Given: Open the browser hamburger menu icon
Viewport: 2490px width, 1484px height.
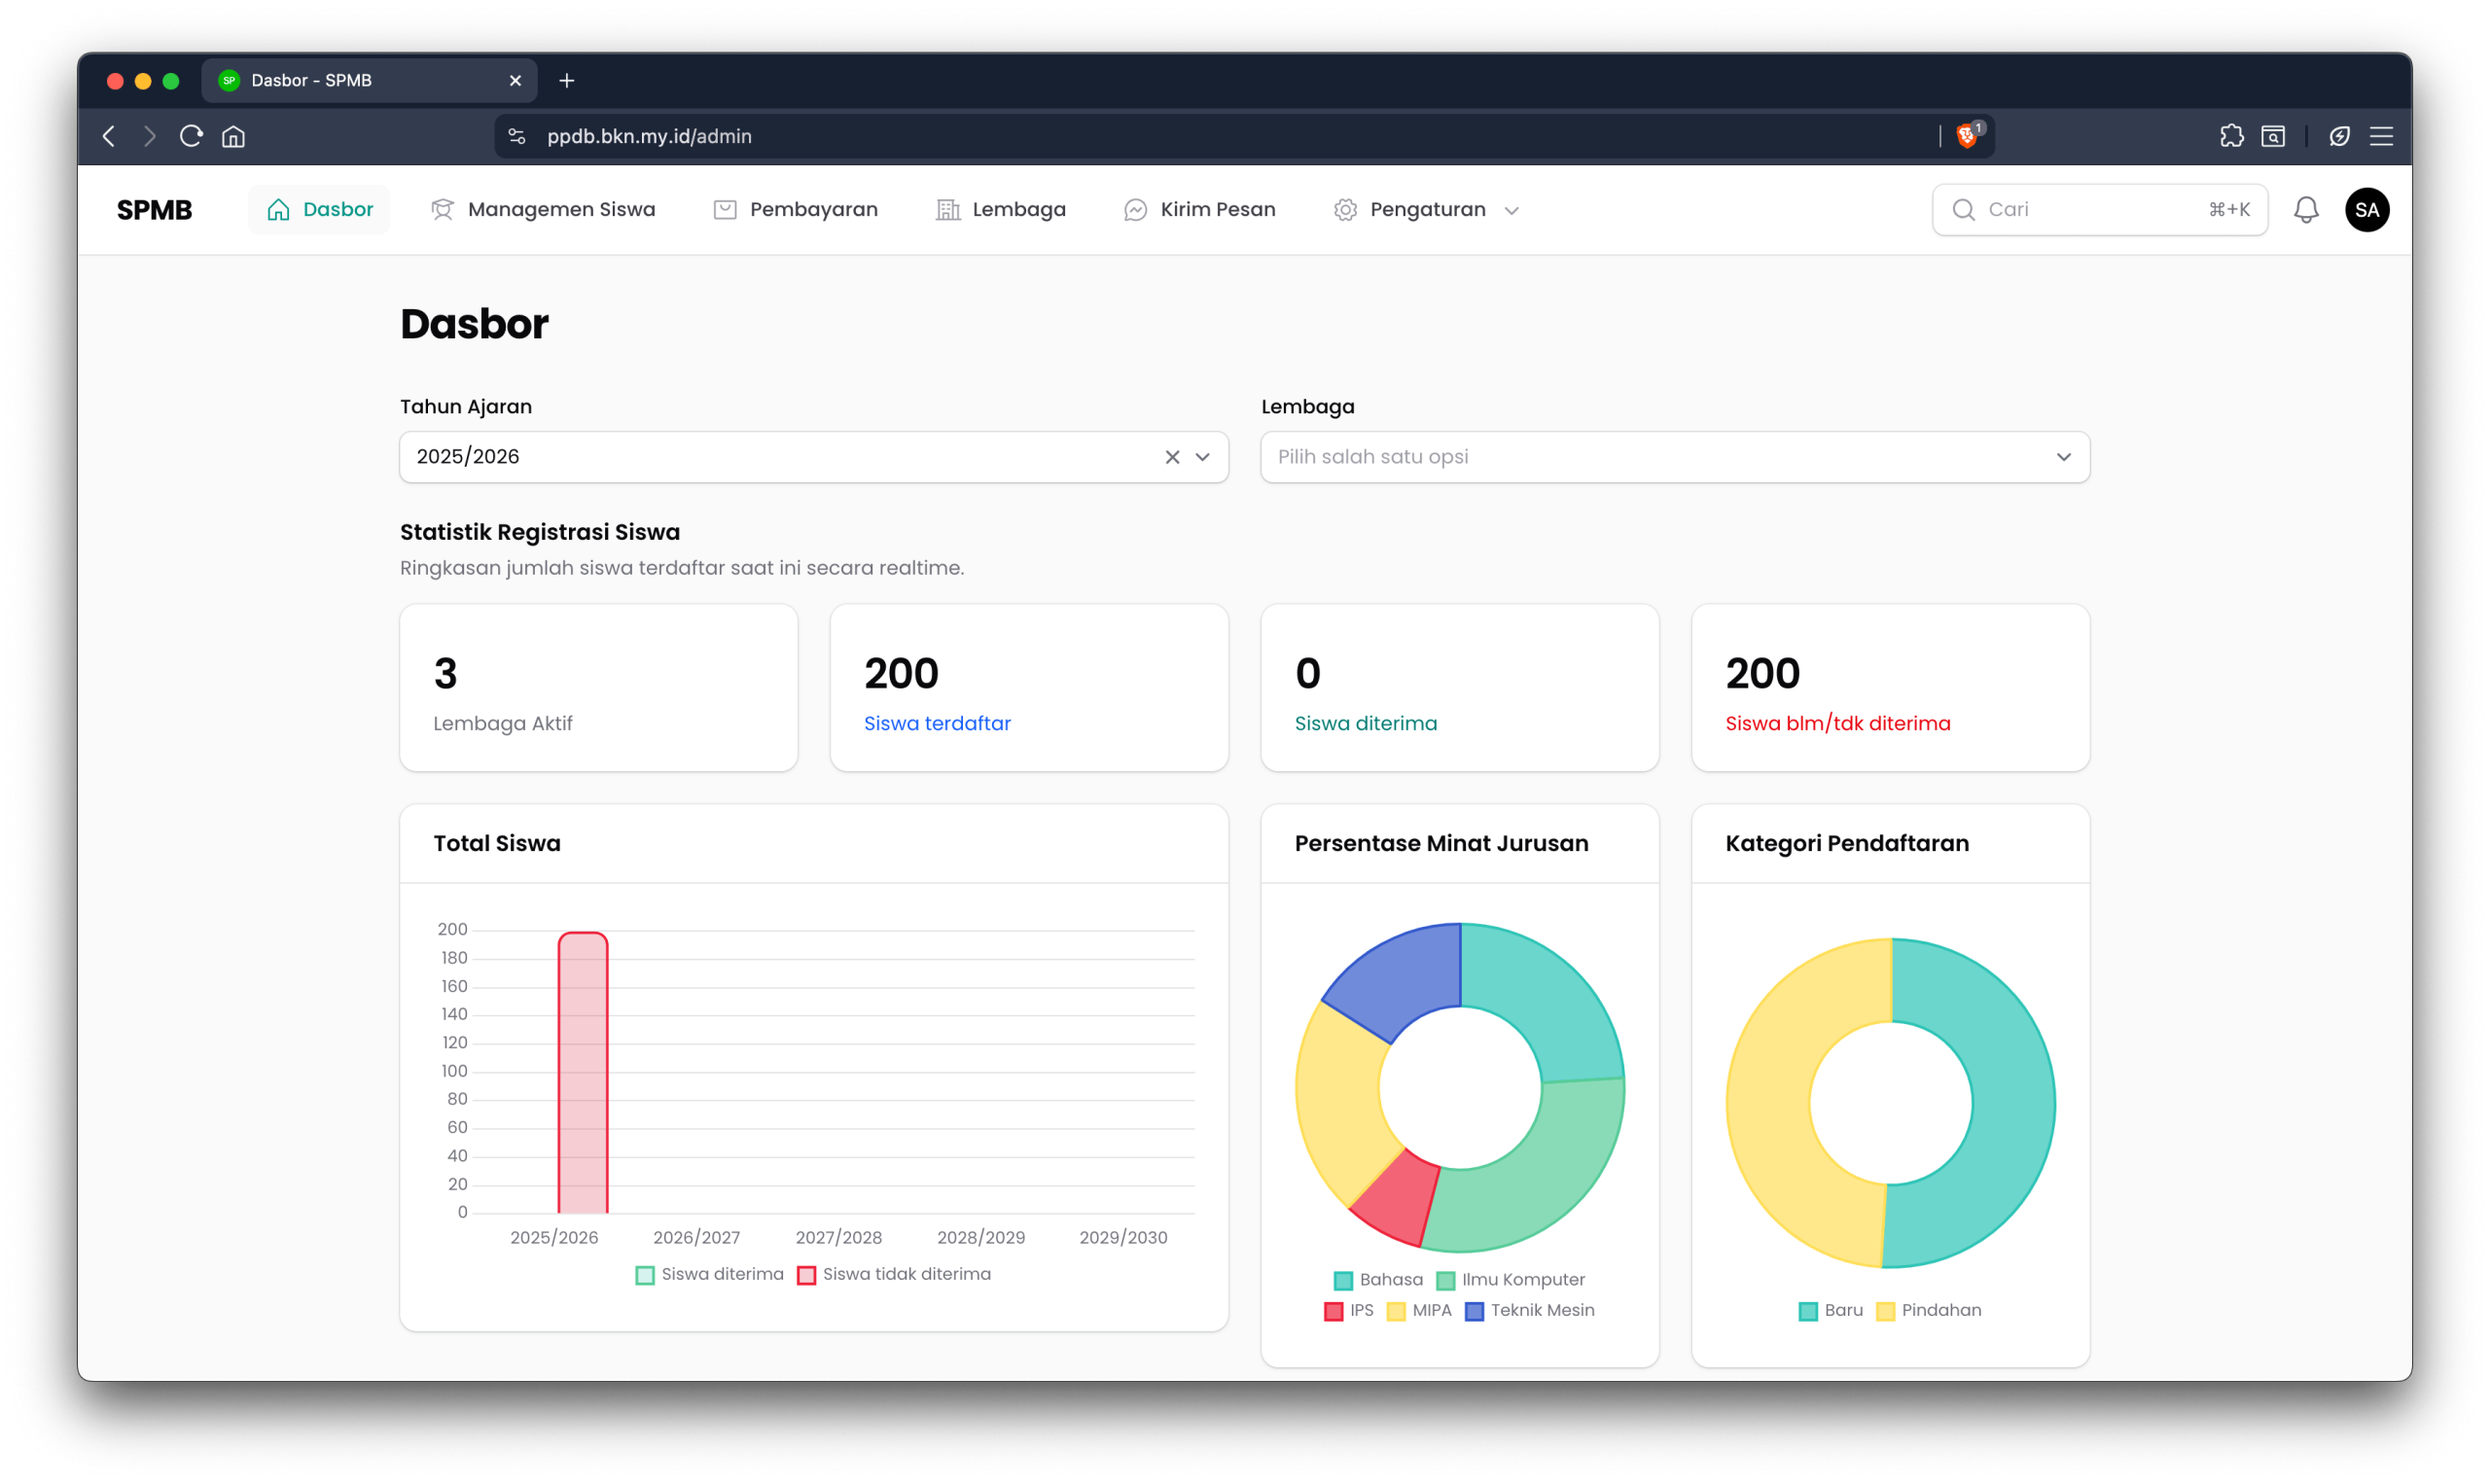Looking at the screenshot, I should [2381, 136].
